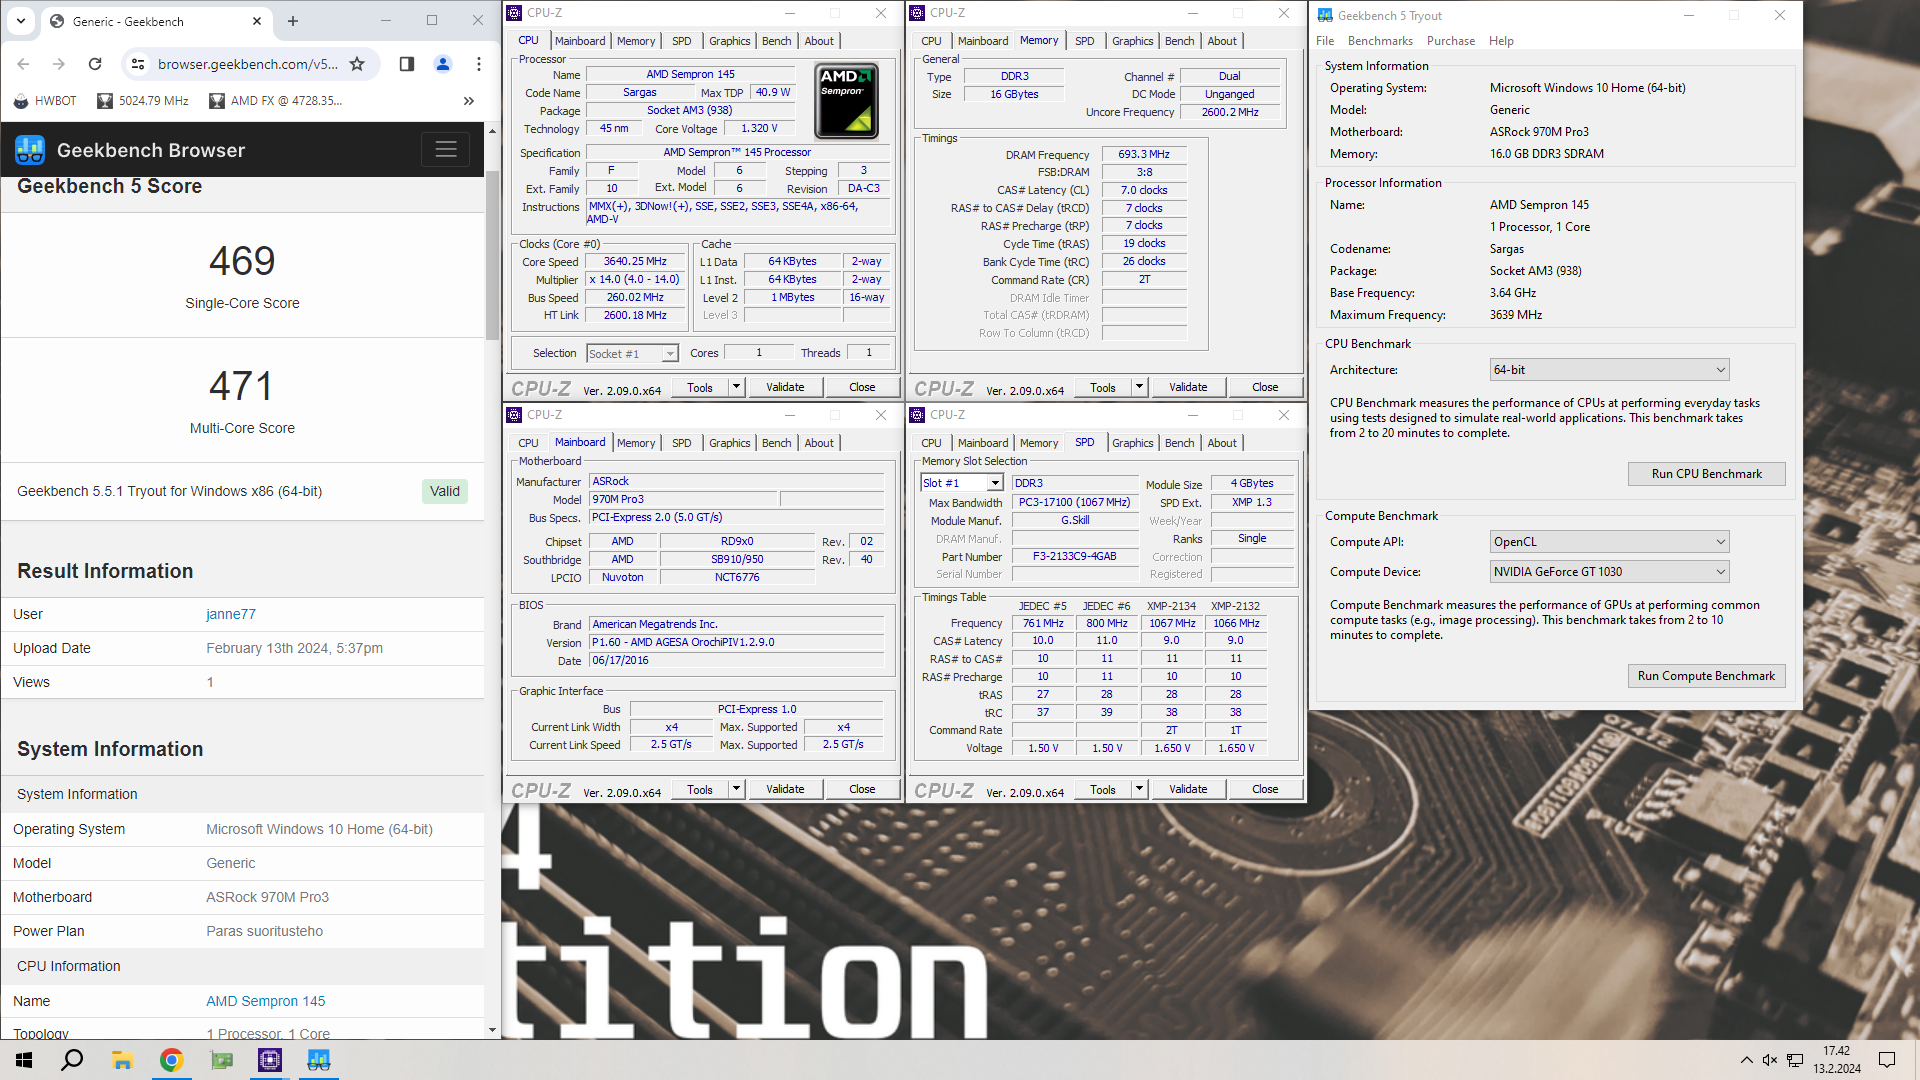Click the AMD Sempron logo in CPU-Z
Viewport: 1920px width, 1080px height.
coord(846,101)
